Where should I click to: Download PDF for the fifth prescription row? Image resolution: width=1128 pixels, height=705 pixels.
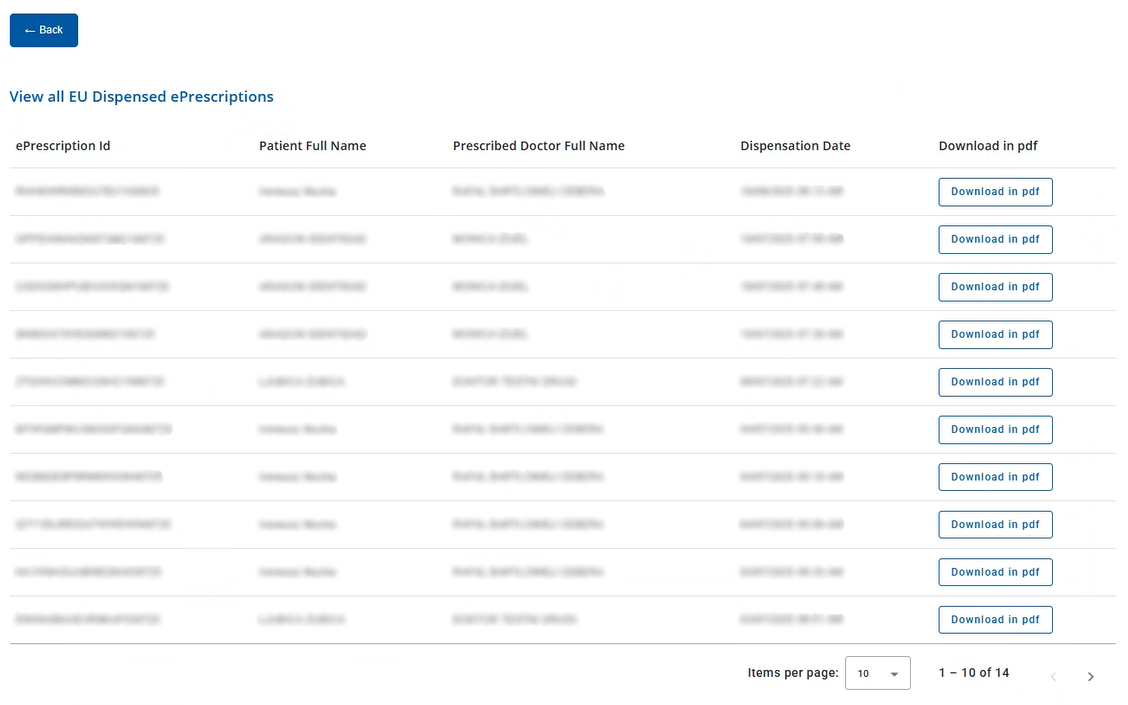point(994,382)
